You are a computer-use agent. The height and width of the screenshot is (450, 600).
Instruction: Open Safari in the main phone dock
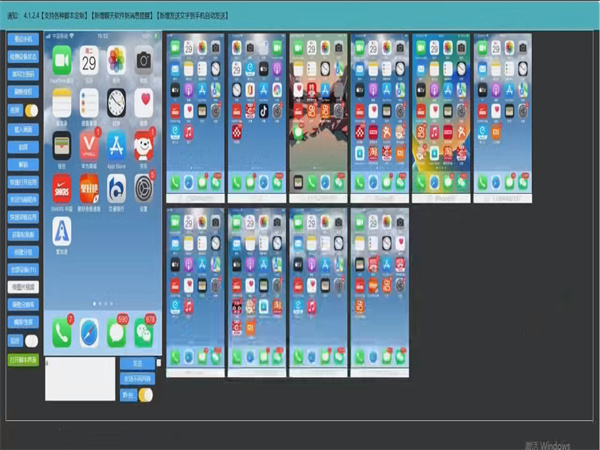pos(90,332)
